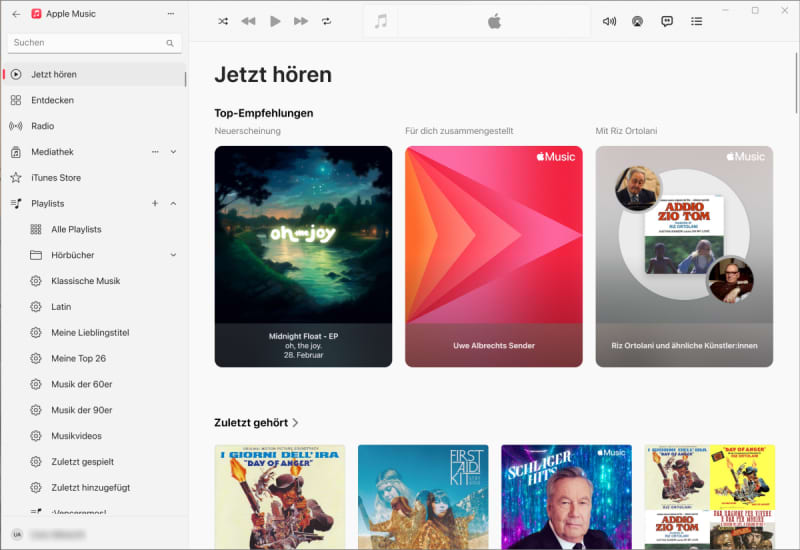Click the Playlists note-list icon
This screenshot has height=550, width=800.
click(x=16, y=204)
